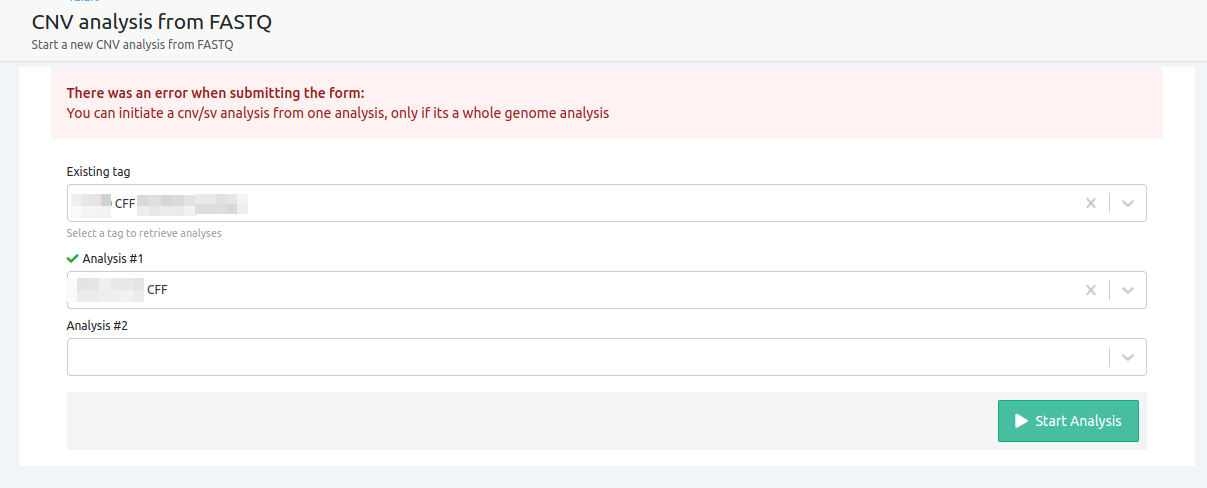The image size is (1207, 488).
Task: Click the "Analysis #1" label text
Action: [113, 259]
